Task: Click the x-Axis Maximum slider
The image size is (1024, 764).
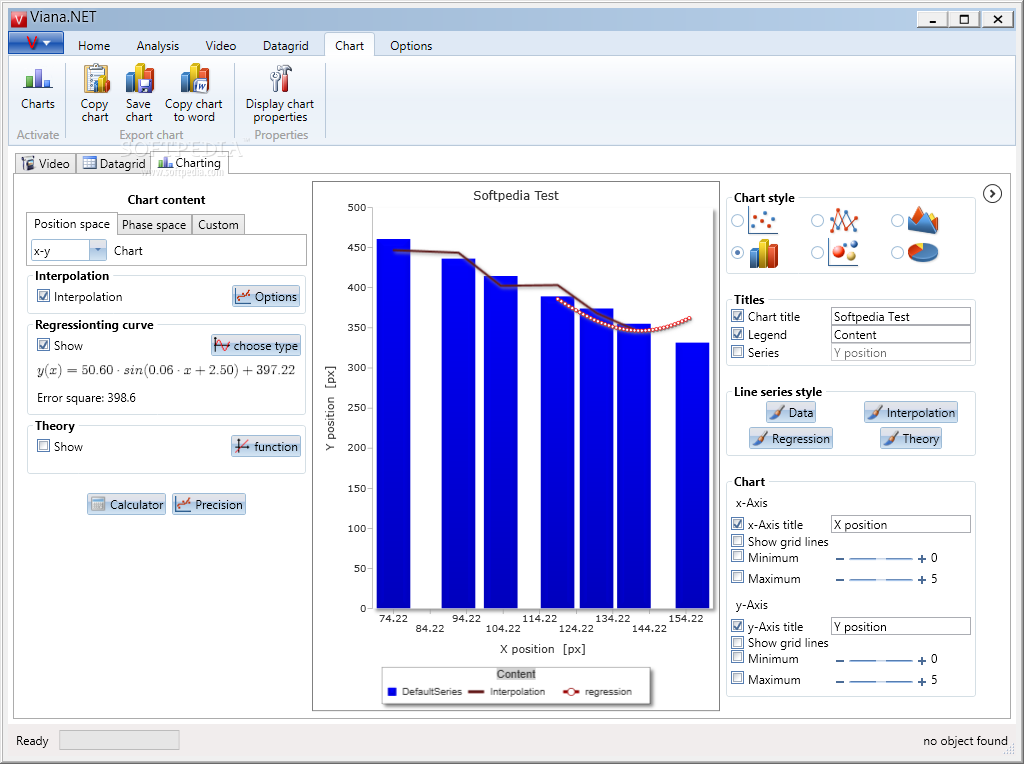Action: (x=880, y=580)
